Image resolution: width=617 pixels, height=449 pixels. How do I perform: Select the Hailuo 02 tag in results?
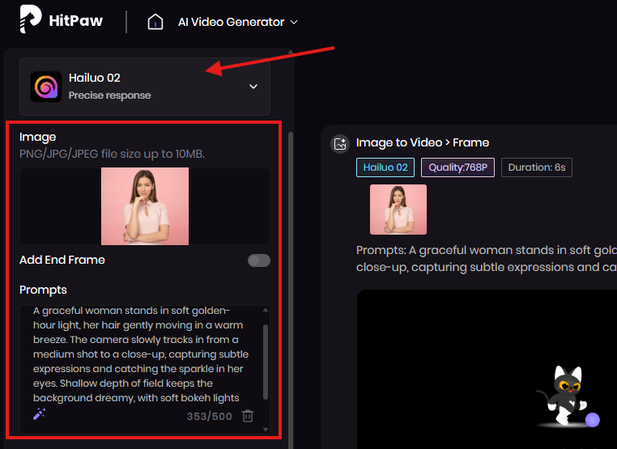384,168
